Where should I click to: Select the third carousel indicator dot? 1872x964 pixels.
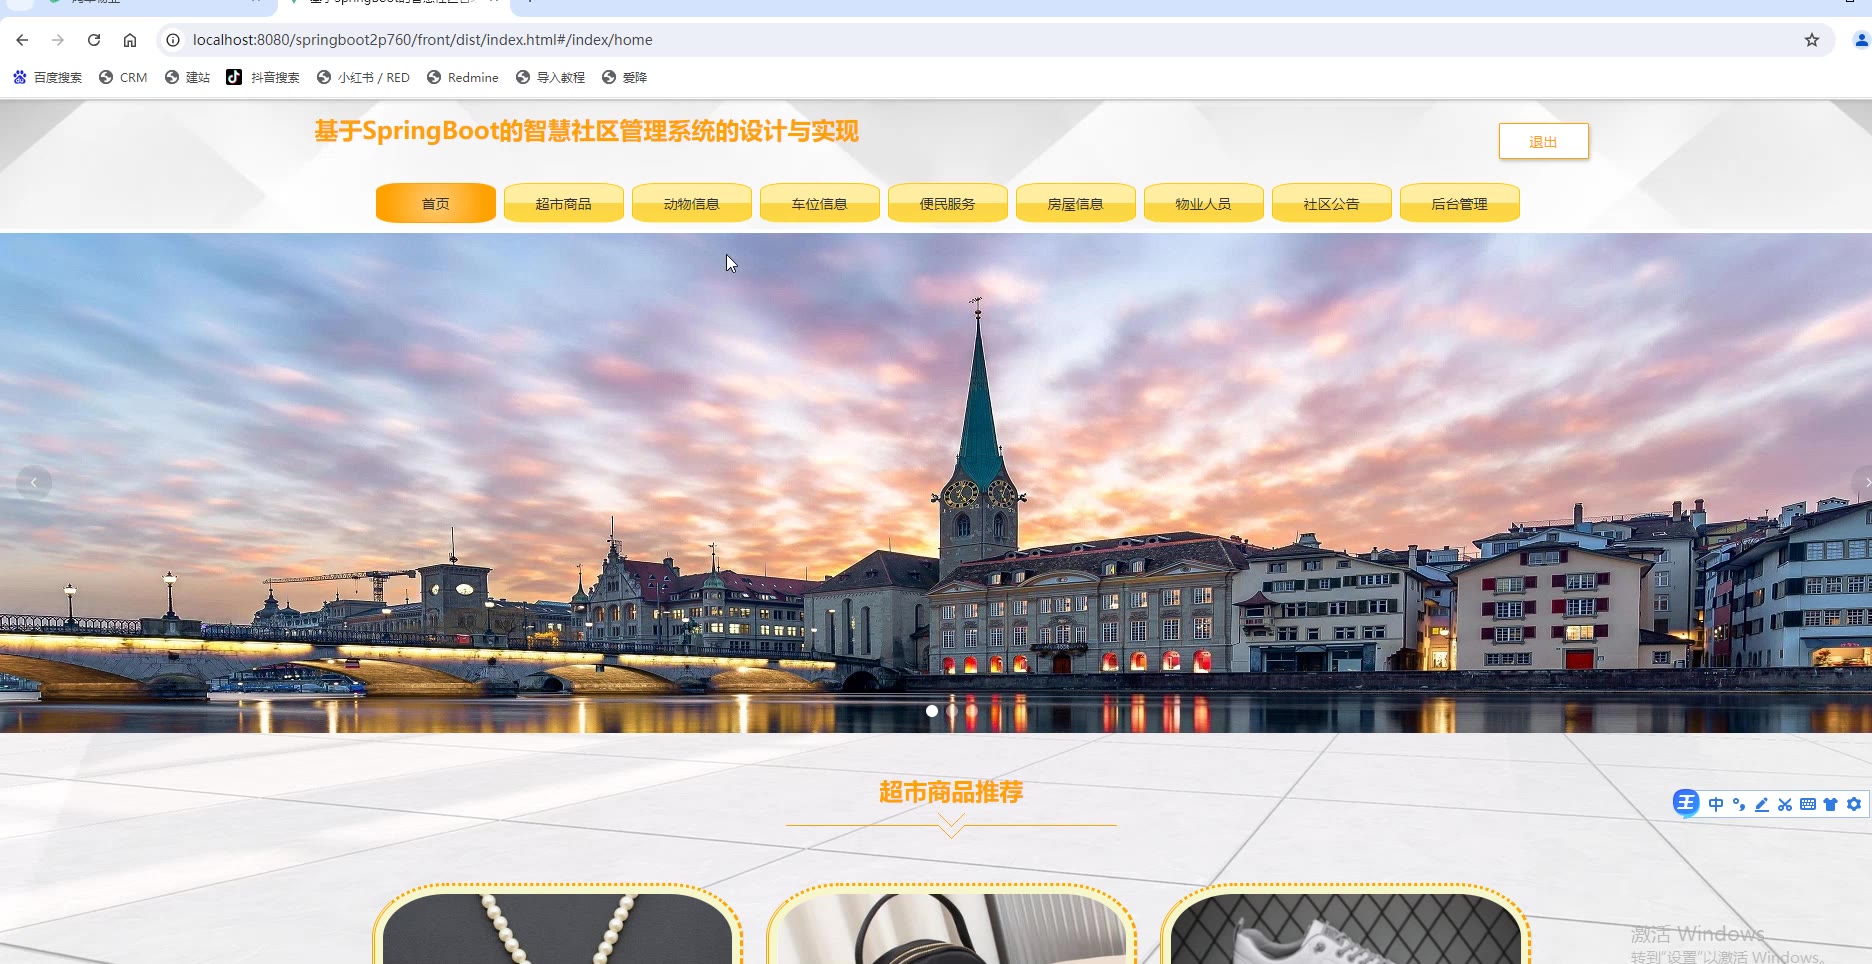pos(972,711)
